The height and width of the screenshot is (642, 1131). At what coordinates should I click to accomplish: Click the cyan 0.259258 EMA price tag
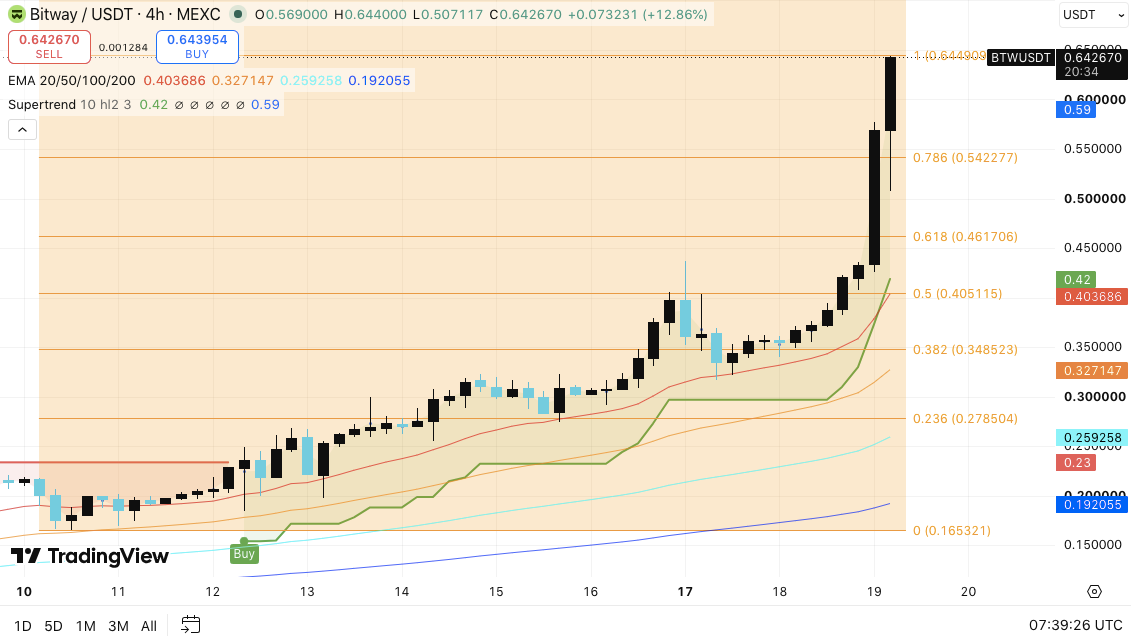1092,438
